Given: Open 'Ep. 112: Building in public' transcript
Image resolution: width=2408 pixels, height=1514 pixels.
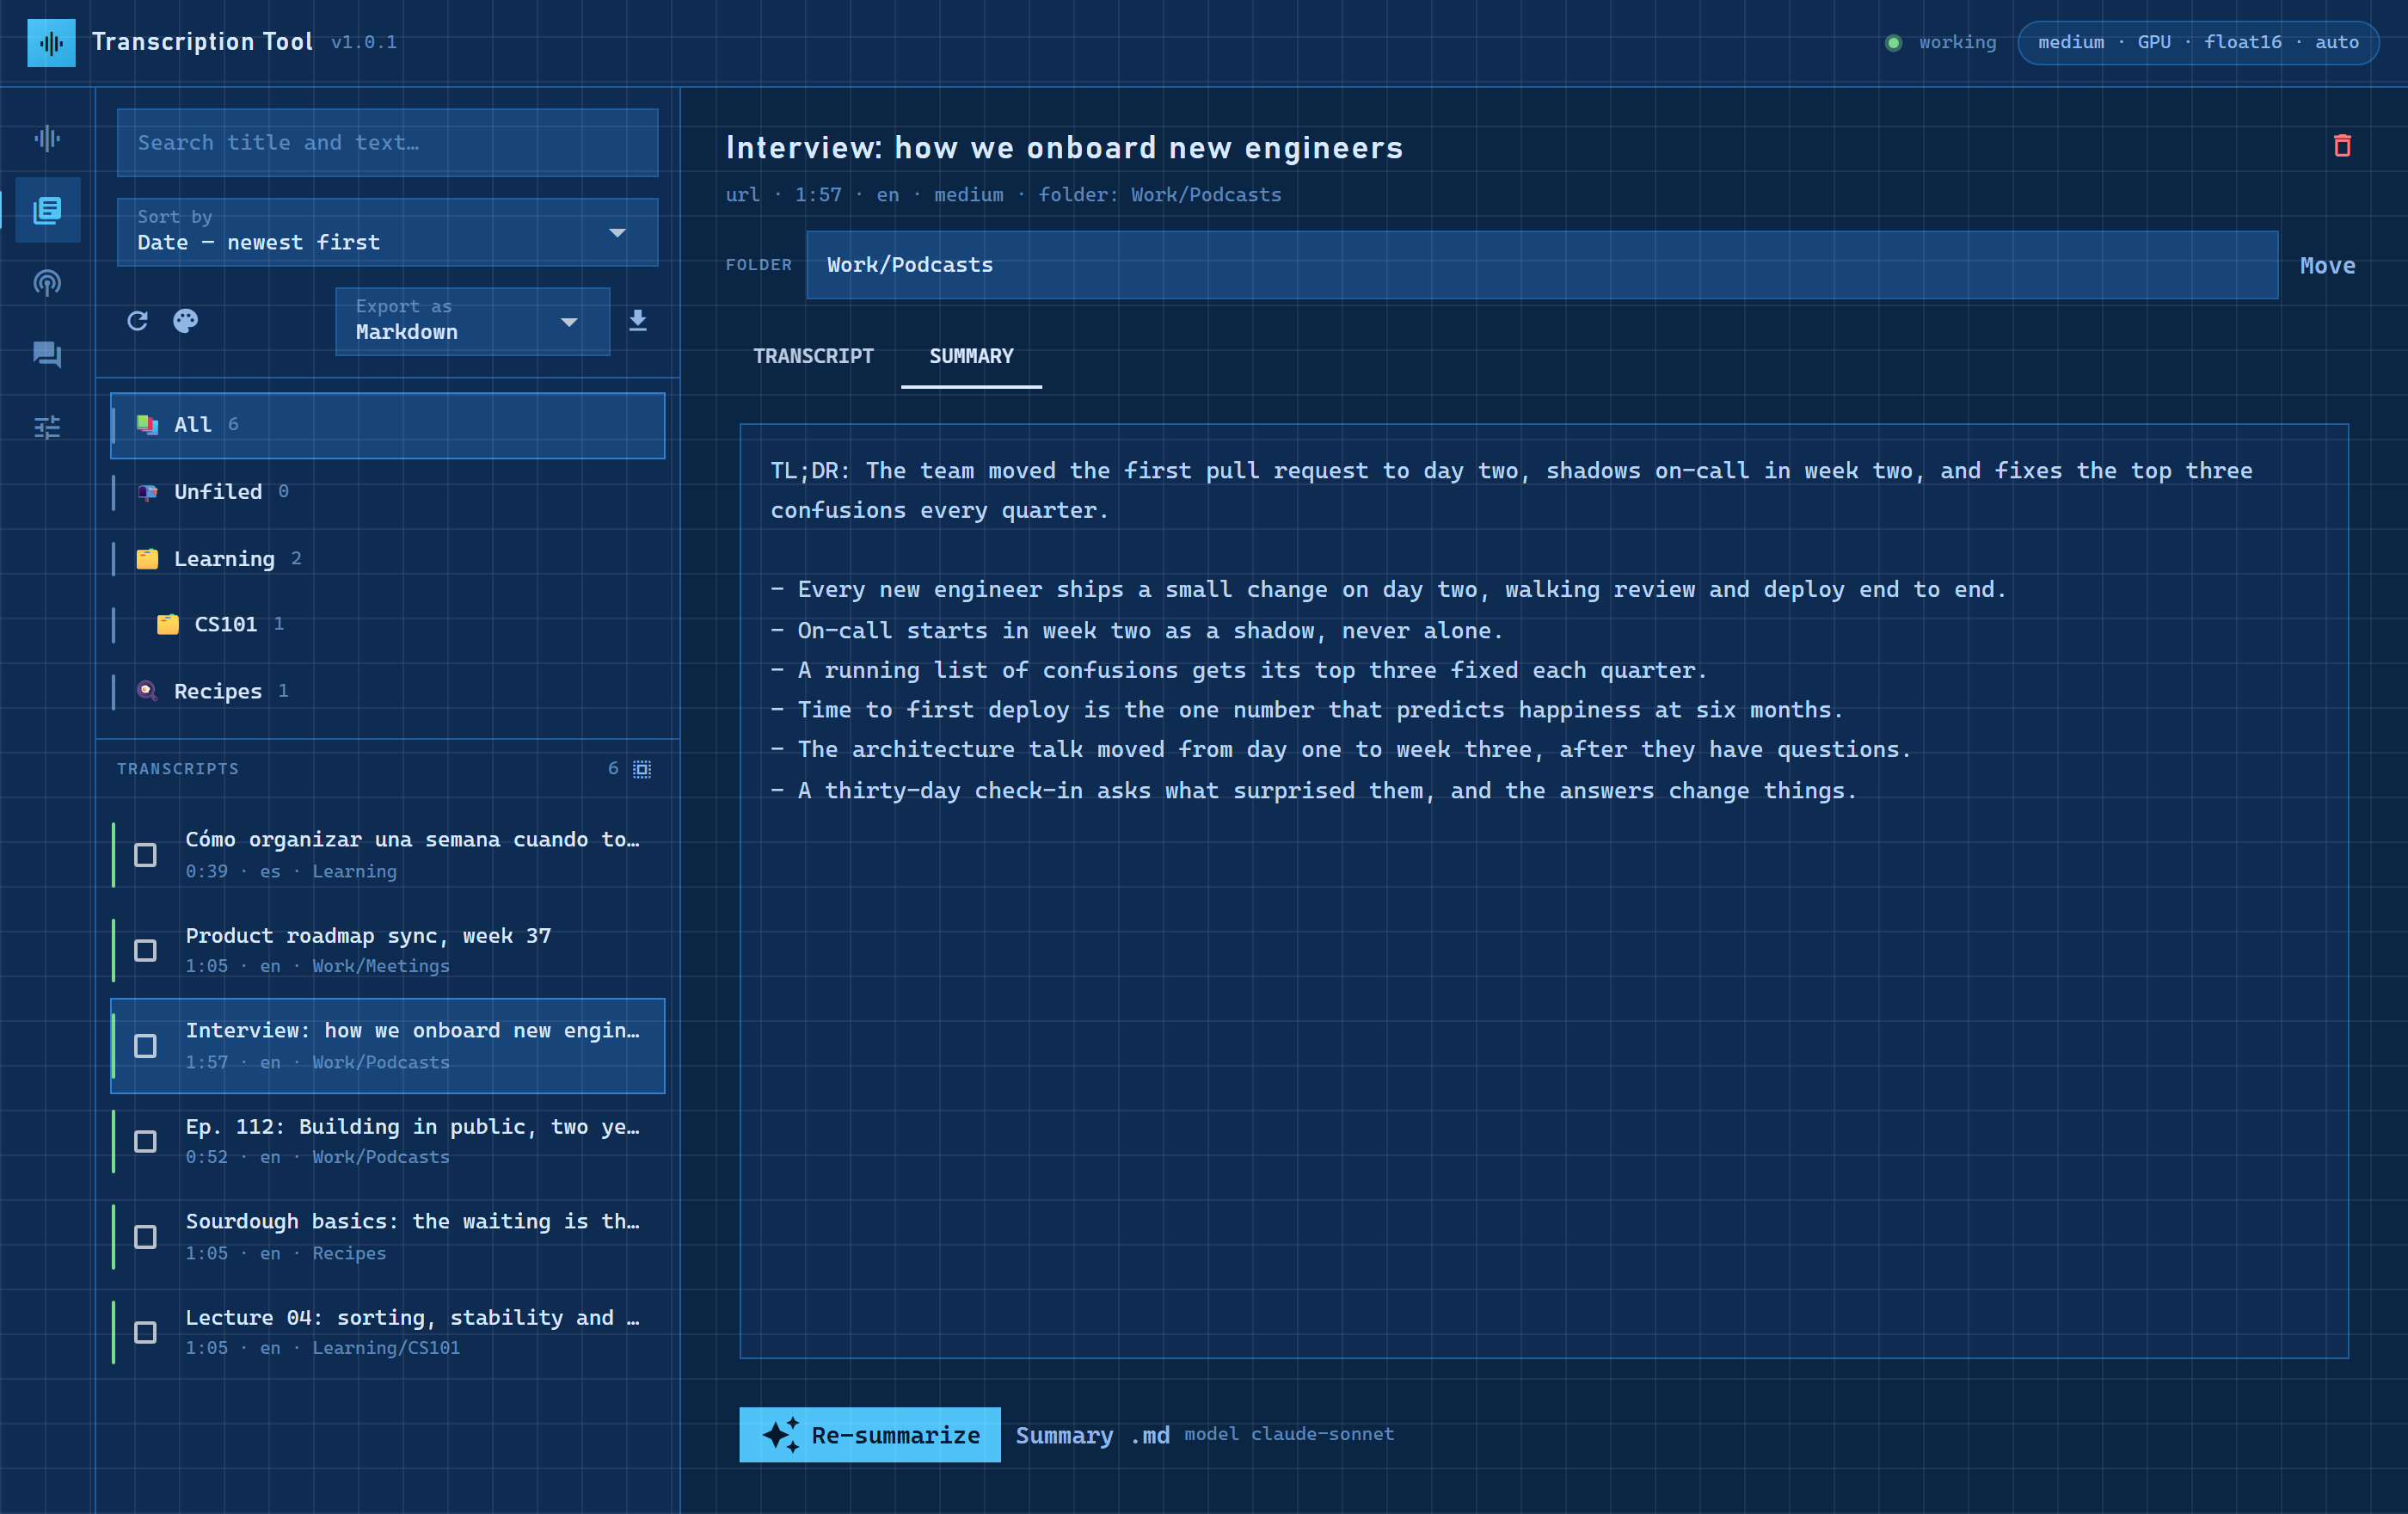Looking at the screenshot, I should [x=387, y=1141].
